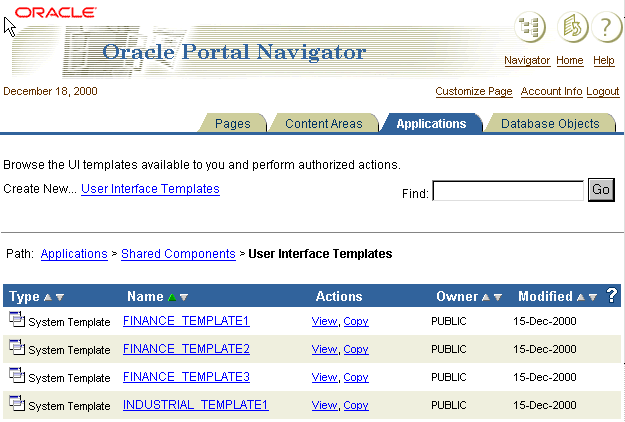The height and width of the screenshot is (422, 625).
Task: Sort Type column ascending
Action: pyautogui.click(x=47, y=297)
